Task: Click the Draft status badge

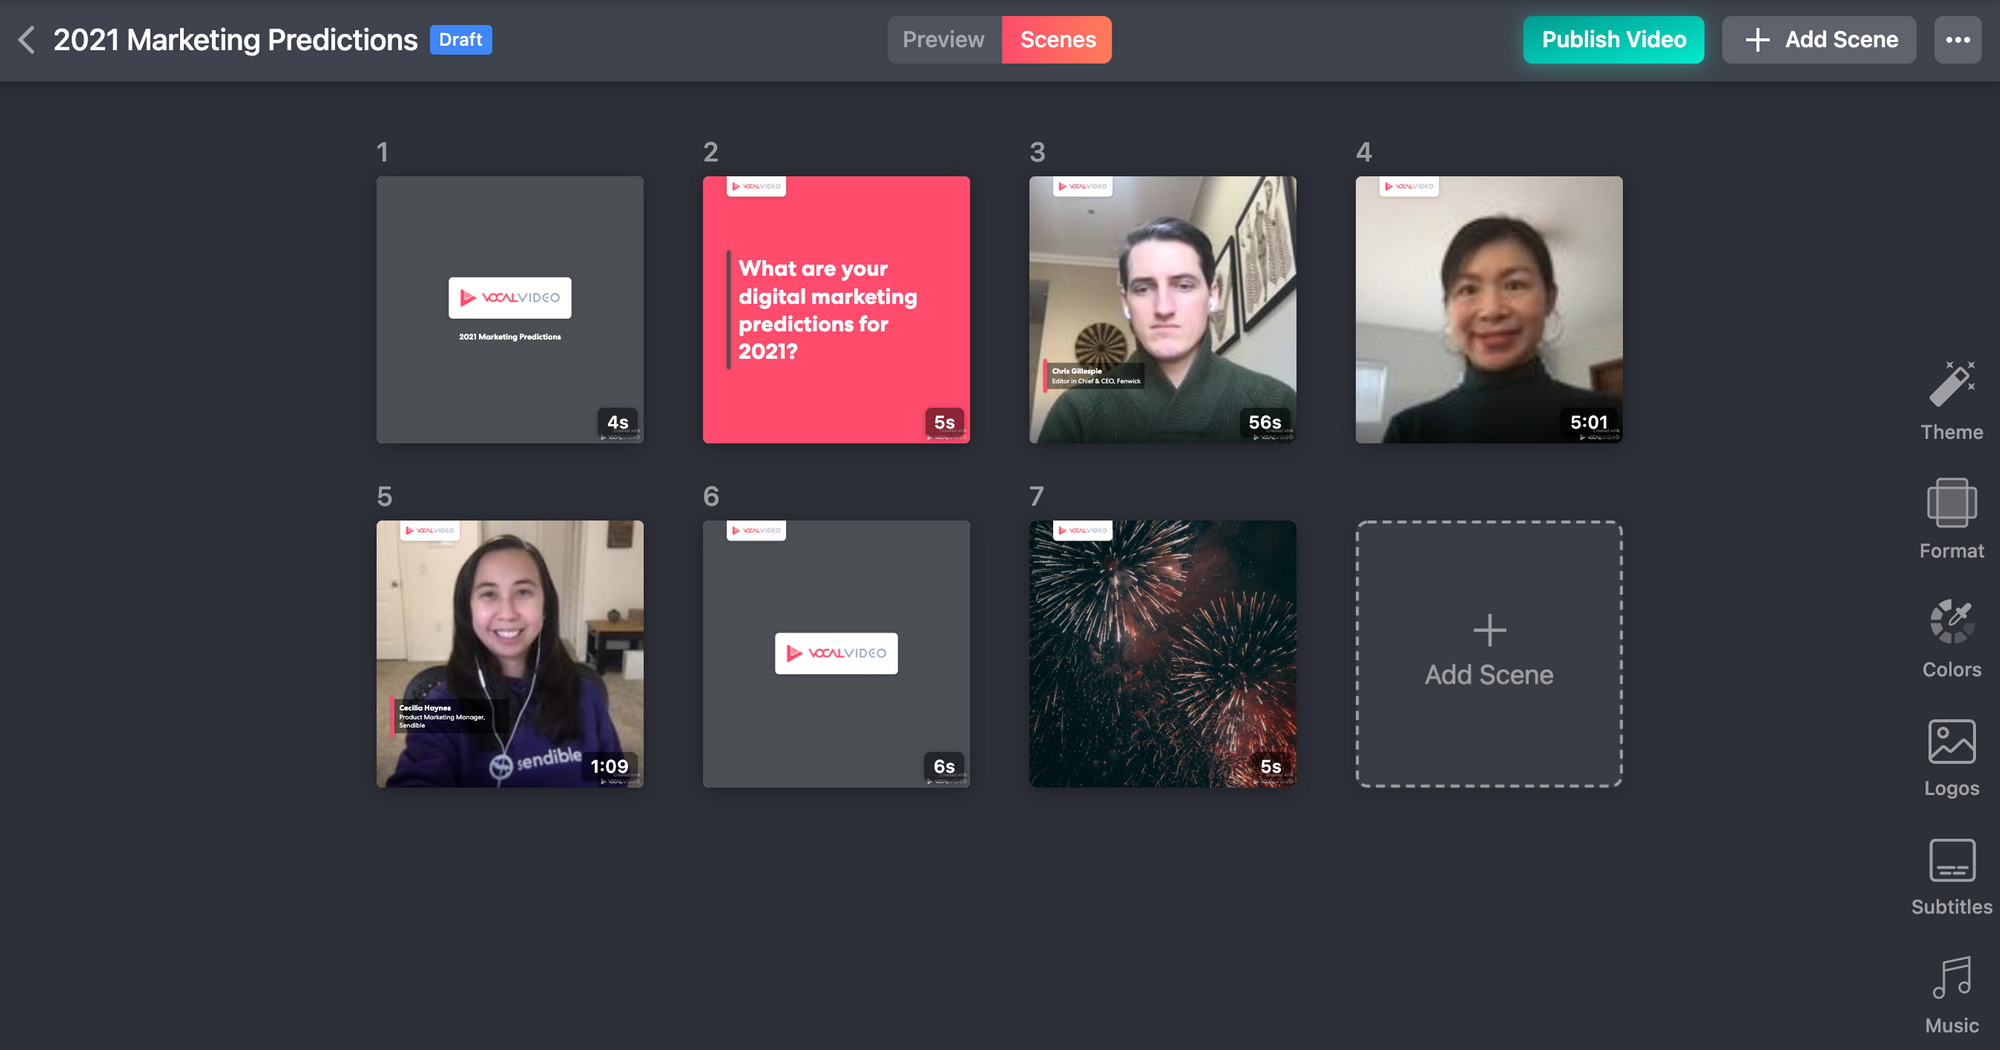Action: (461, 40)
